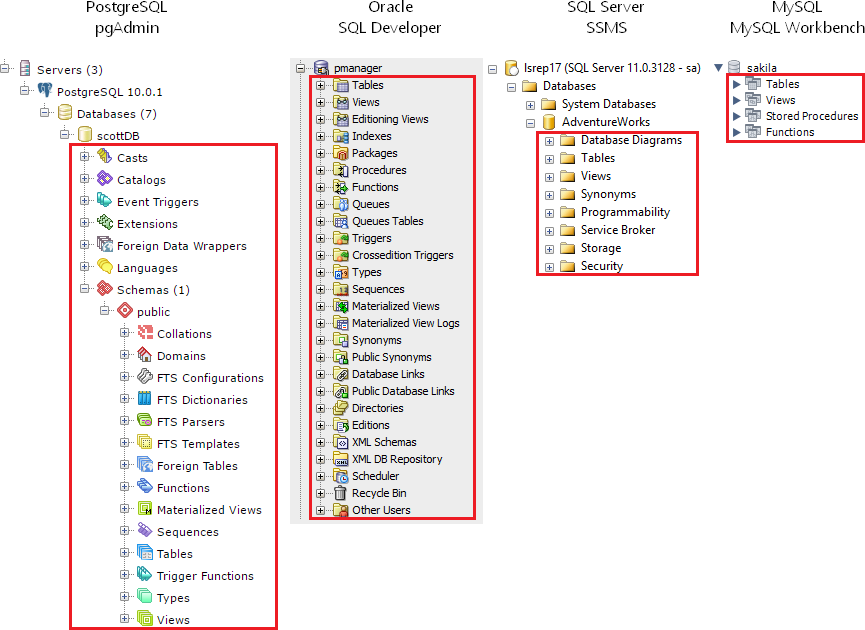Click the Recycle Bin icon in Oracle tree
Viewport: 865px width, 630px height.
[340, 493]
